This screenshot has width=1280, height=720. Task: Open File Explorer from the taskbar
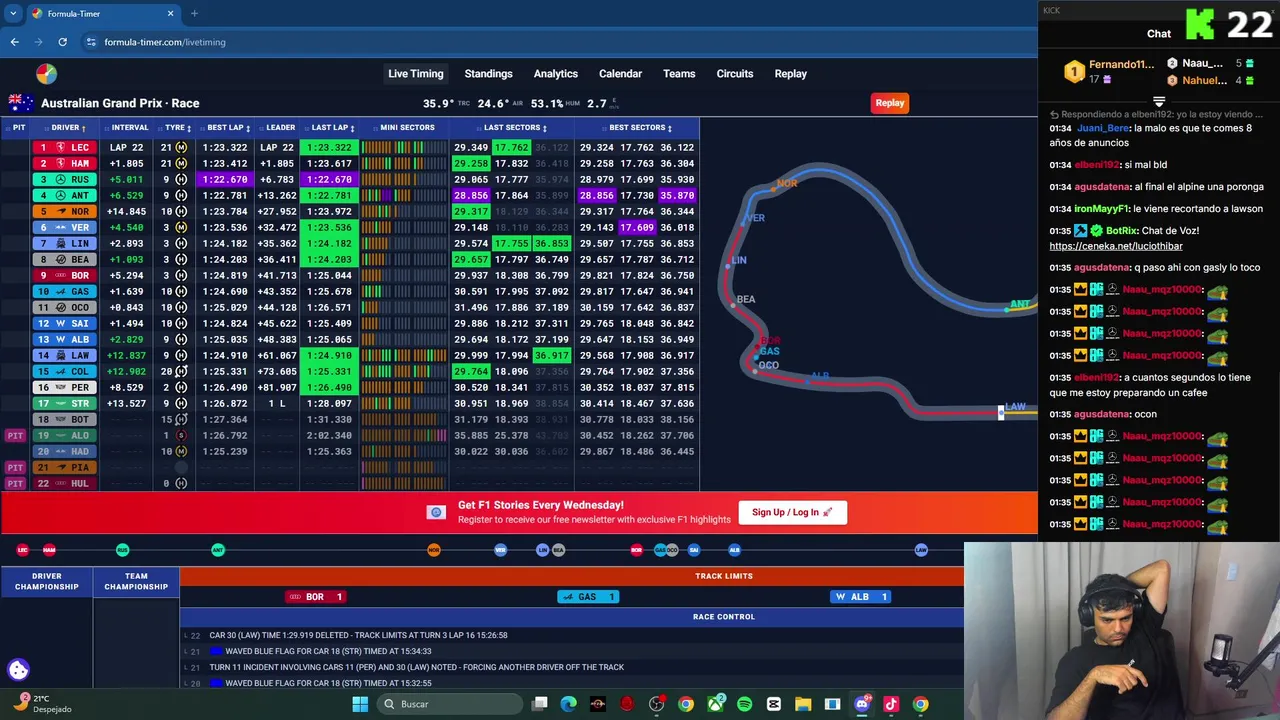(803, 704)
